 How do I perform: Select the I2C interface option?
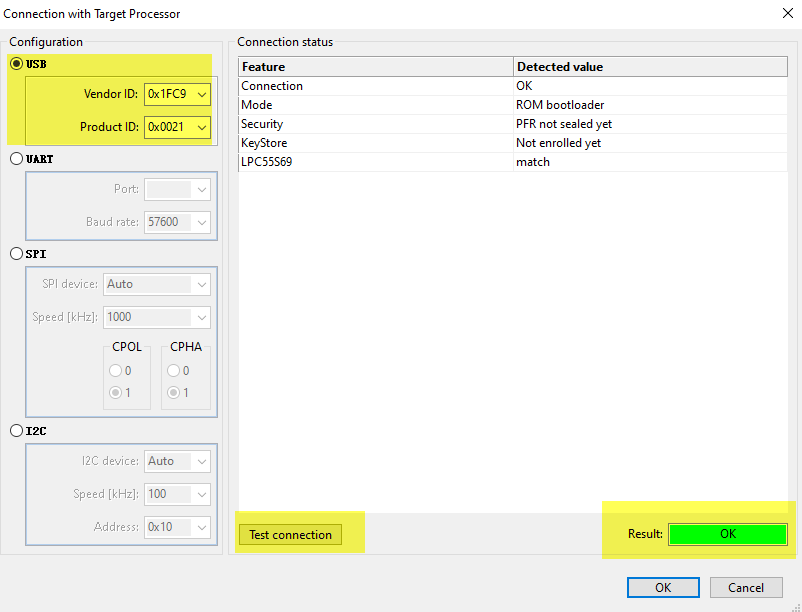pyautogui.click(x=17, y=430)
